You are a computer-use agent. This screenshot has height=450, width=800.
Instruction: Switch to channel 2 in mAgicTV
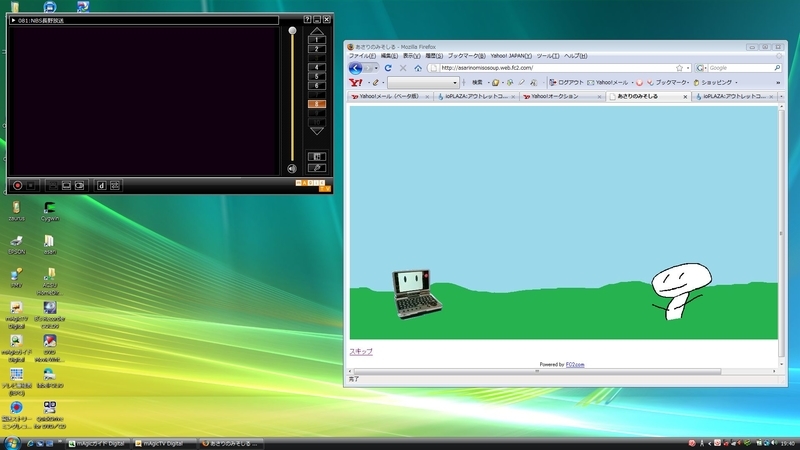point(317,49)
